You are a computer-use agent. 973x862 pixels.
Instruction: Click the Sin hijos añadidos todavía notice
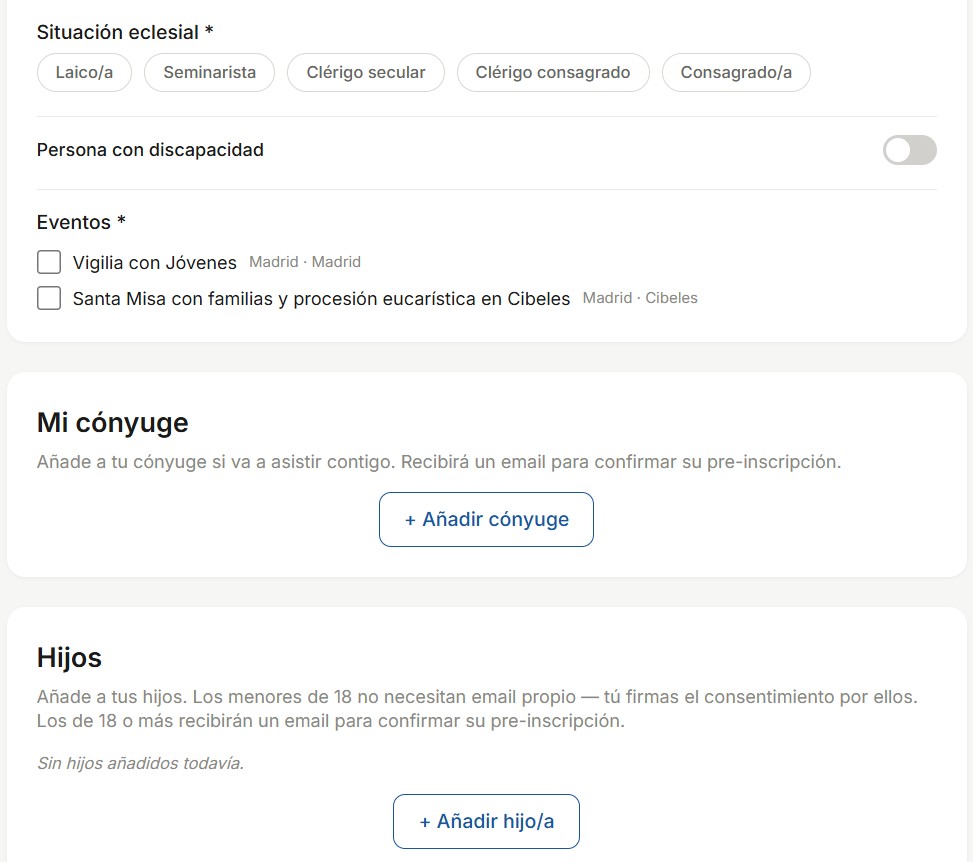pos(140,764)
